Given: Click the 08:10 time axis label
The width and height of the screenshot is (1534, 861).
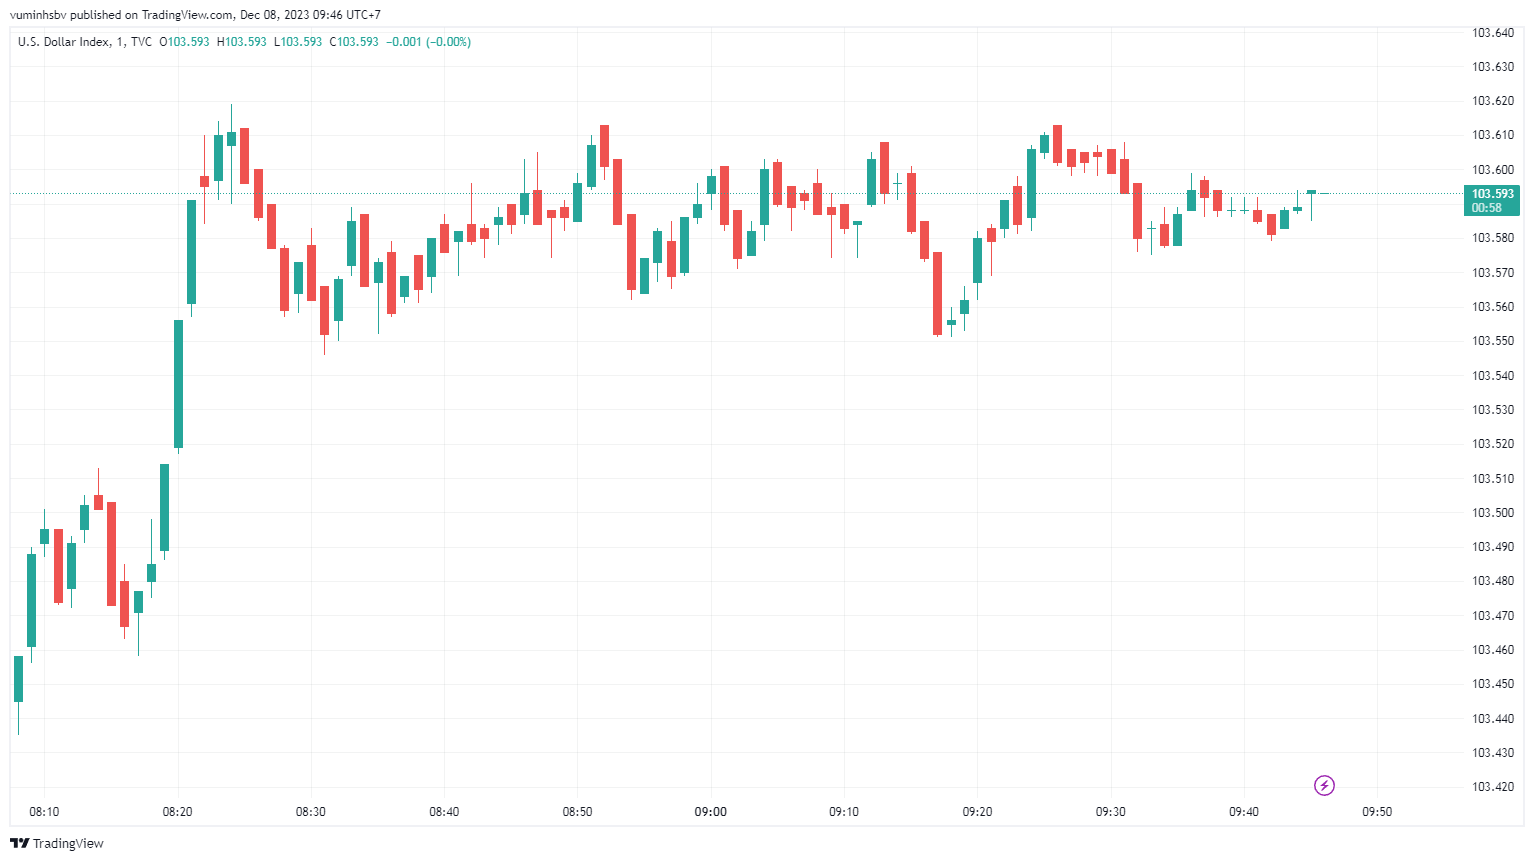Looking at the screenshot, I should [44, 812].
